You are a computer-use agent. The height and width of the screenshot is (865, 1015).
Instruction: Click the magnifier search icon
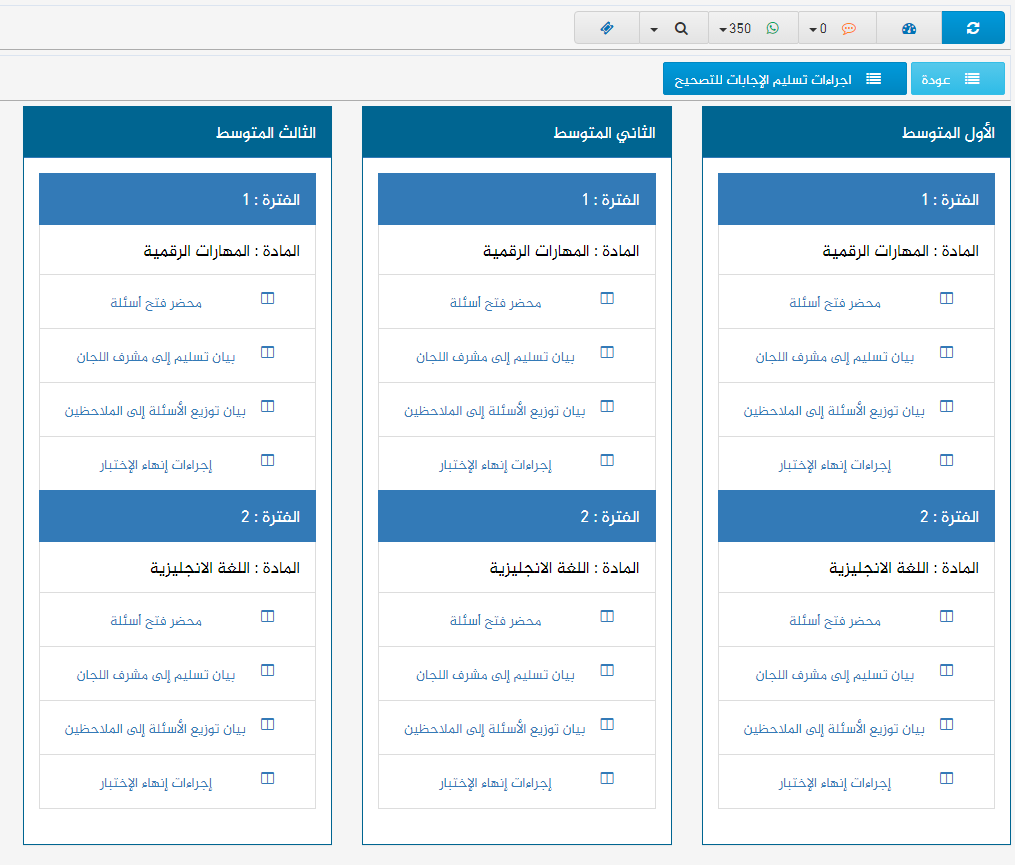pyautogui.click(x=682, y=28)
